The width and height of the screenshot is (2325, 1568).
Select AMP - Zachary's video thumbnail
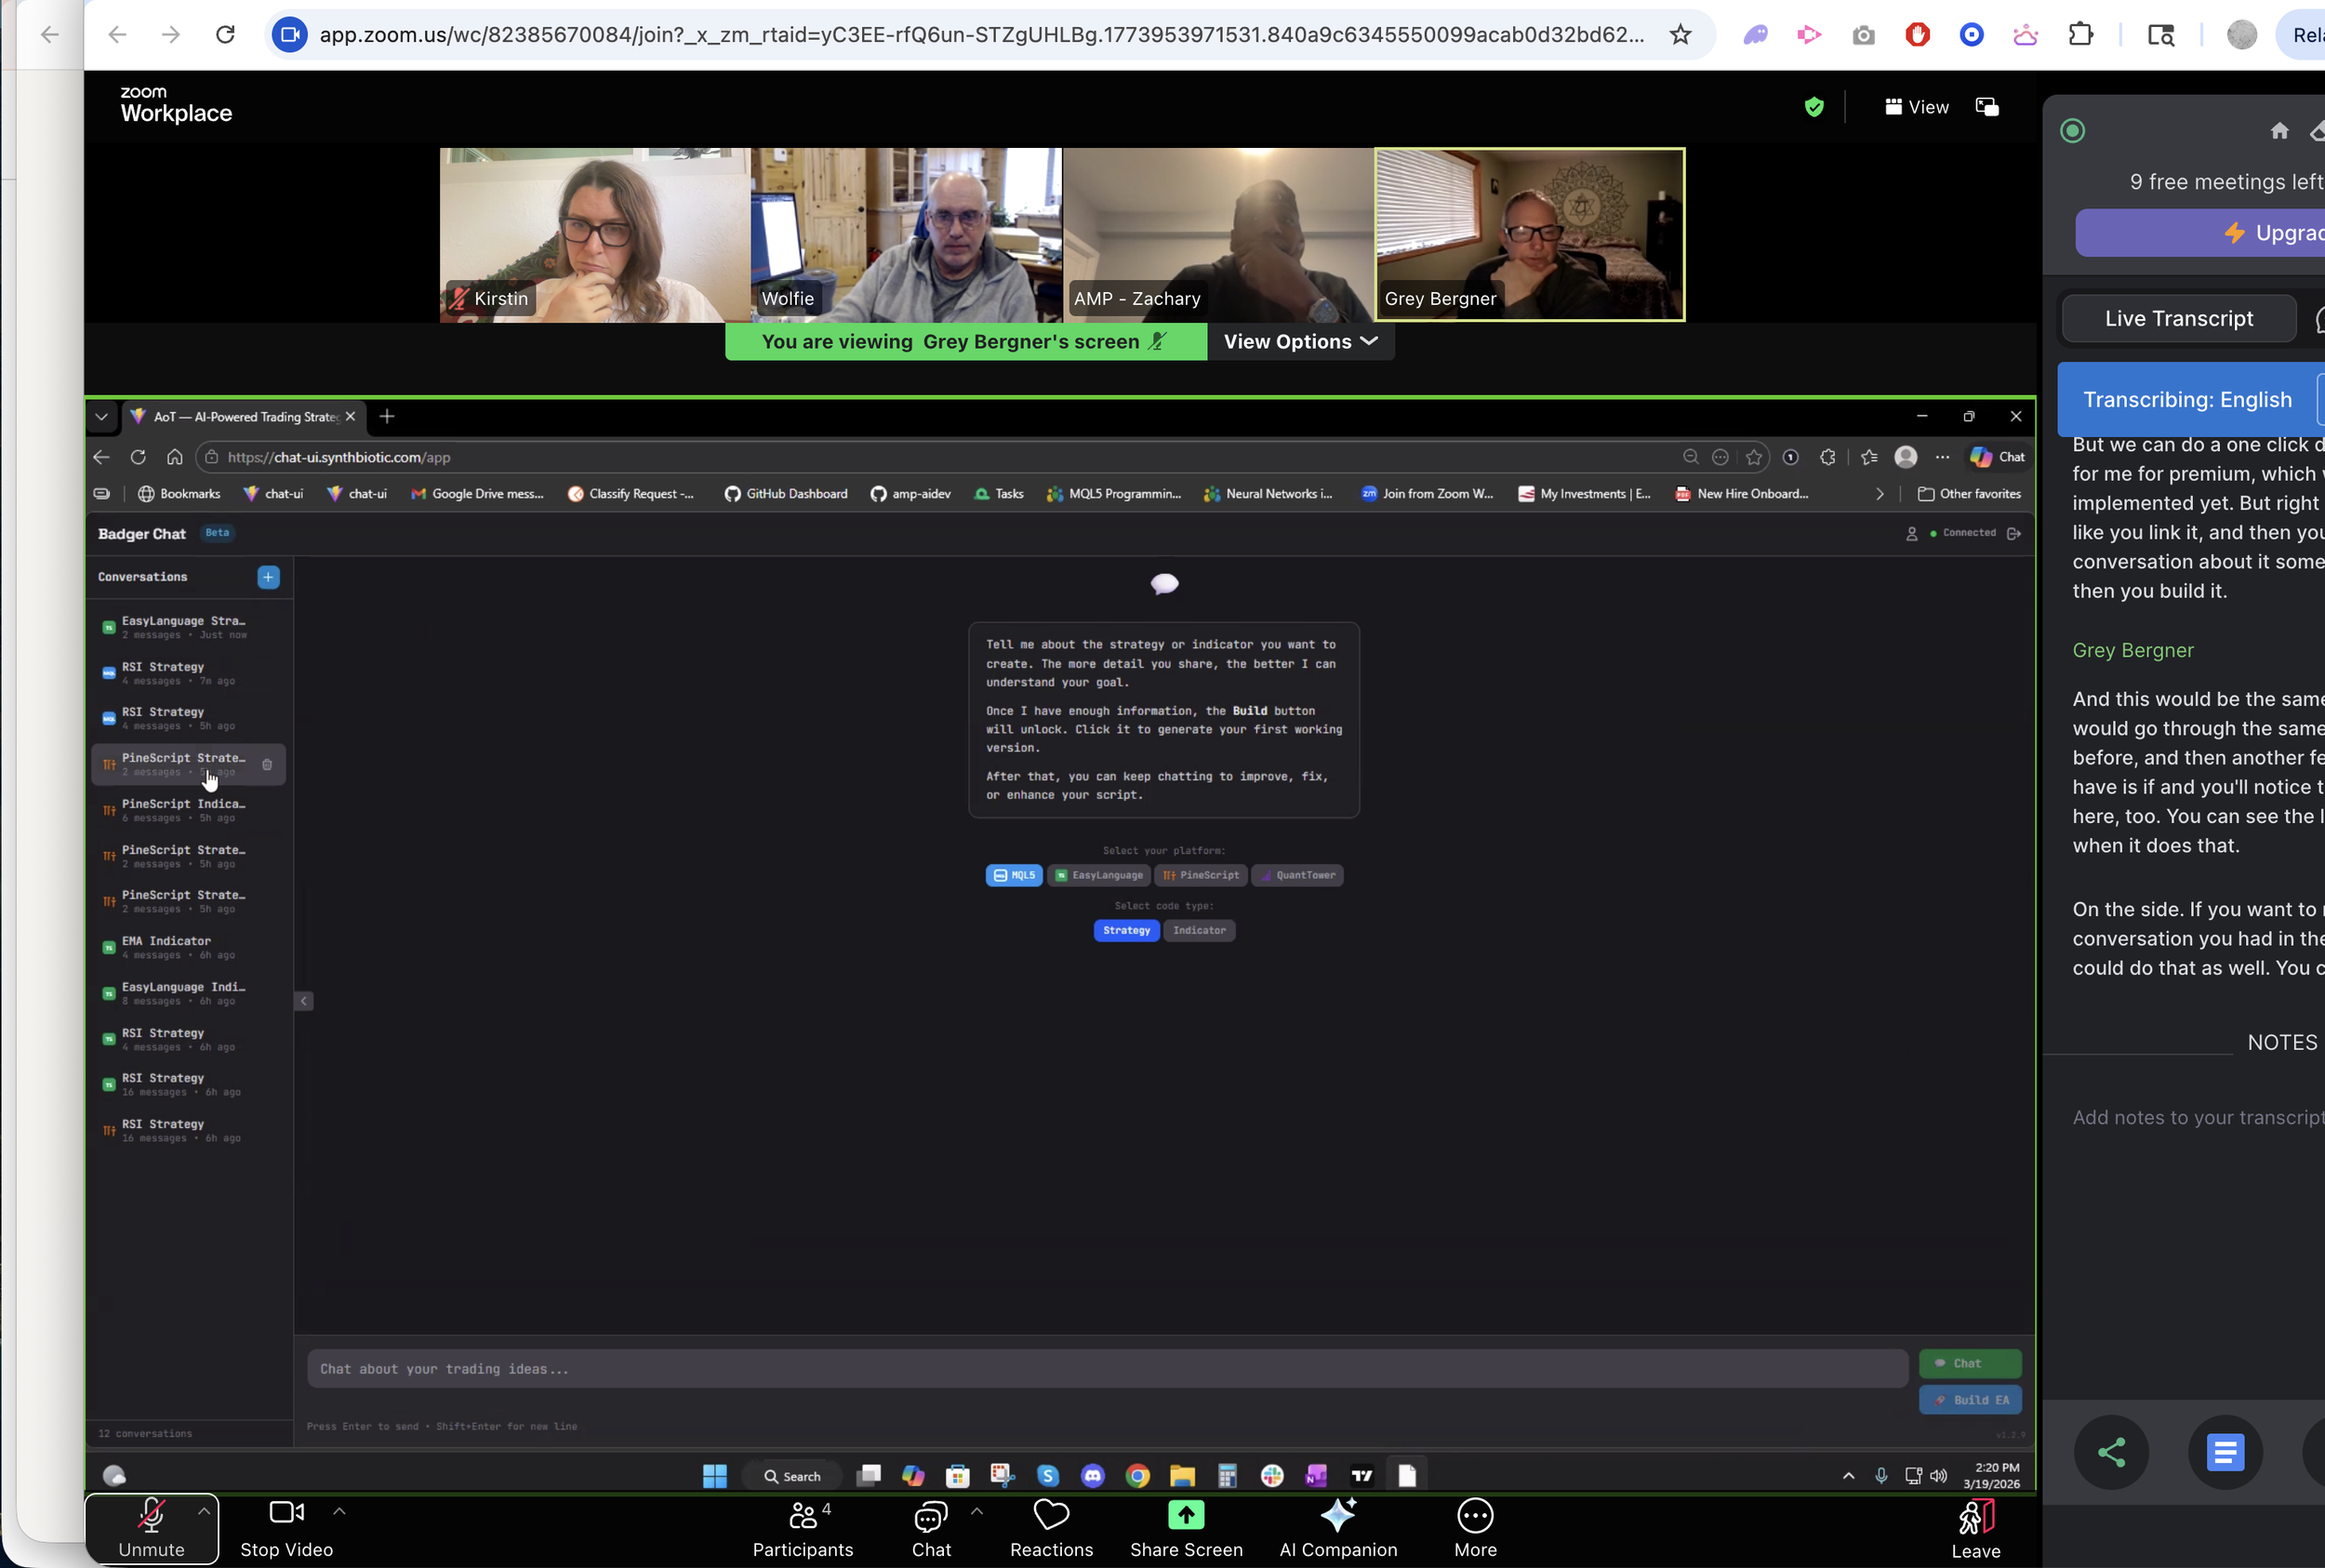(x=1218, y=235)
